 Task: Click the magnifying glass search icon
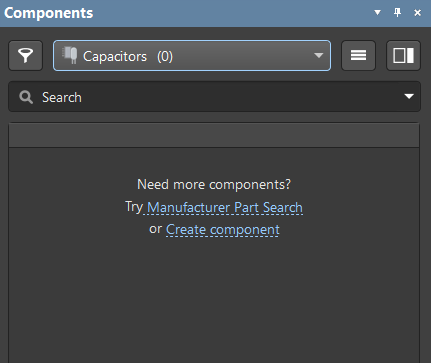26,97
